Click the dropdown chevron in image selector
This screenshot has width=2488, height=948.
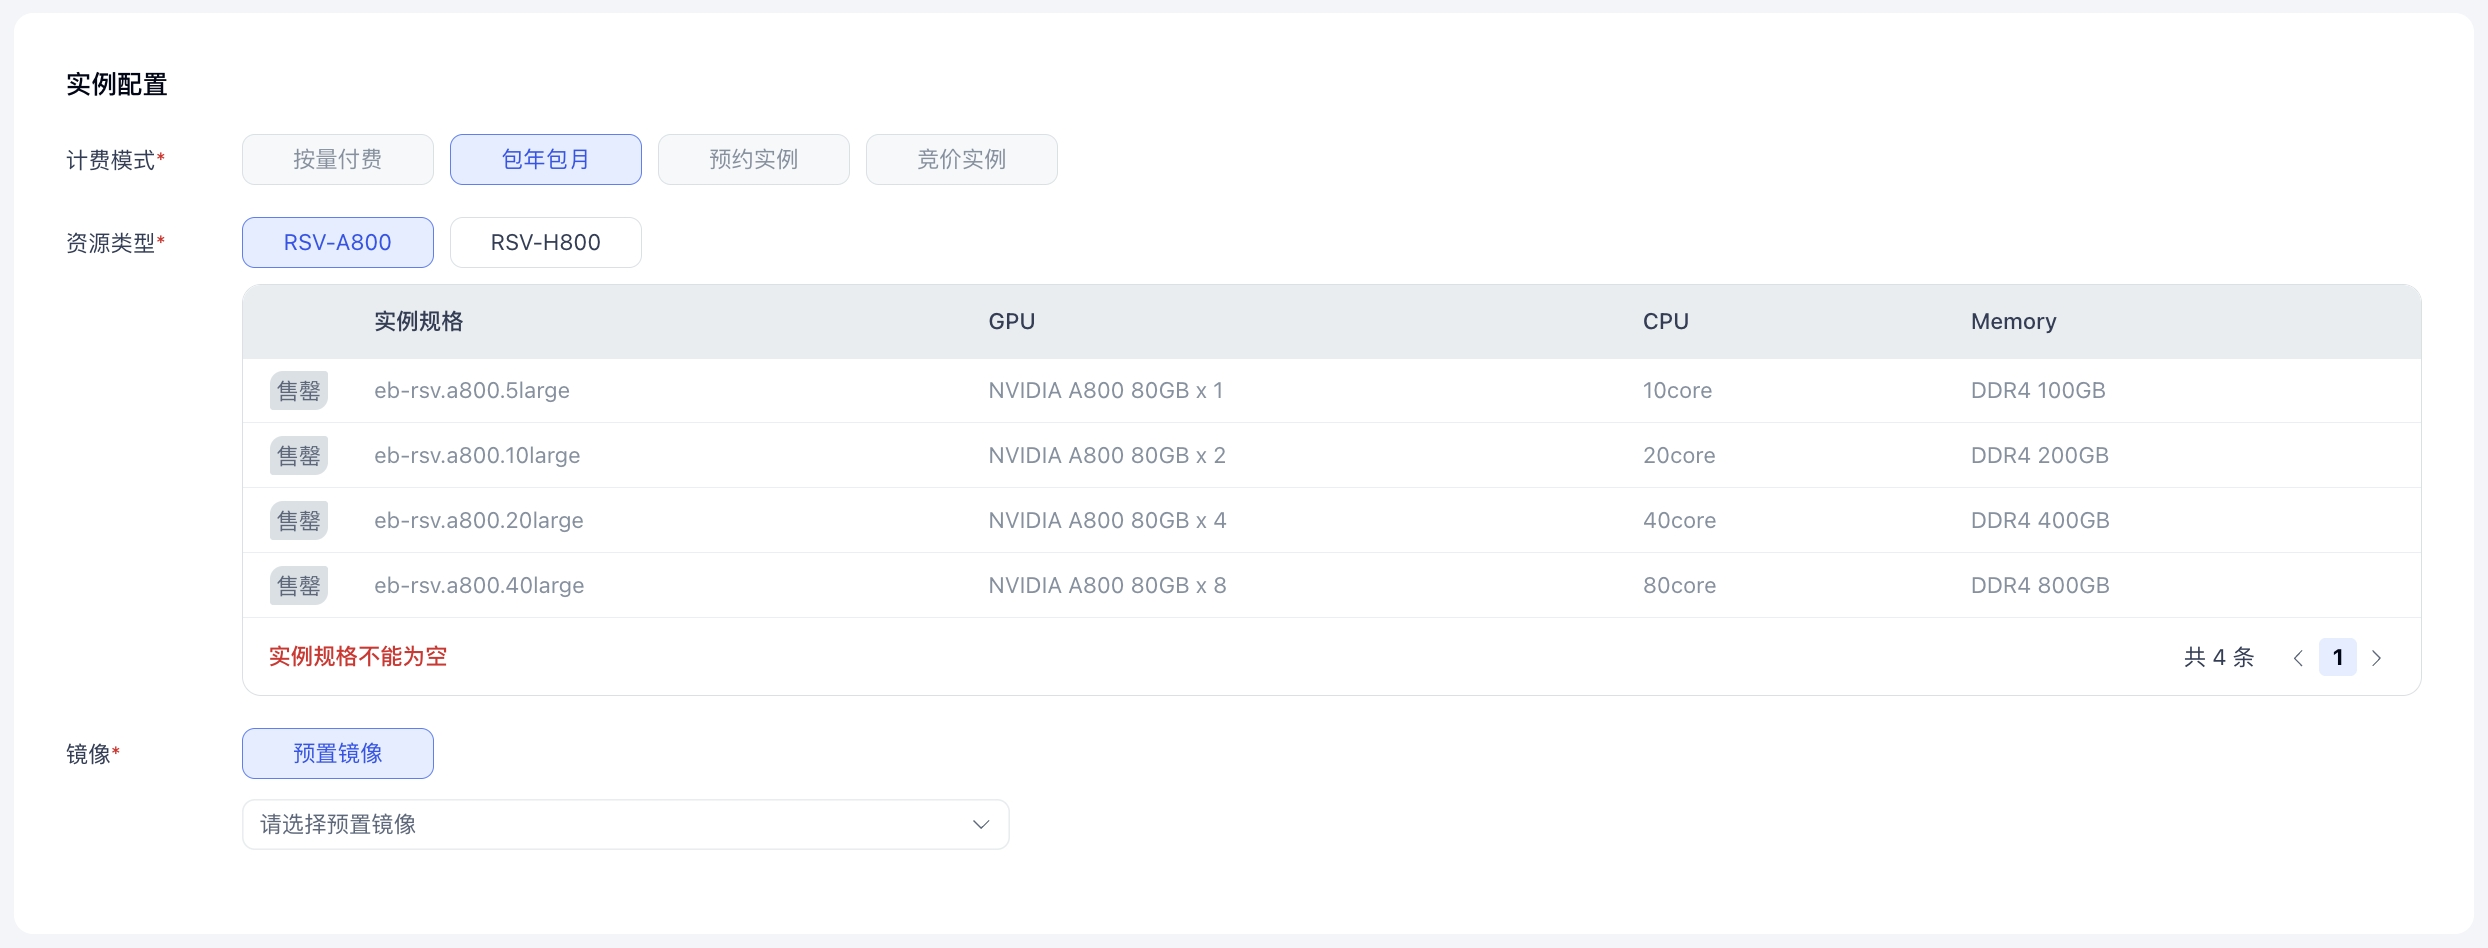click(x=980, y=825)
